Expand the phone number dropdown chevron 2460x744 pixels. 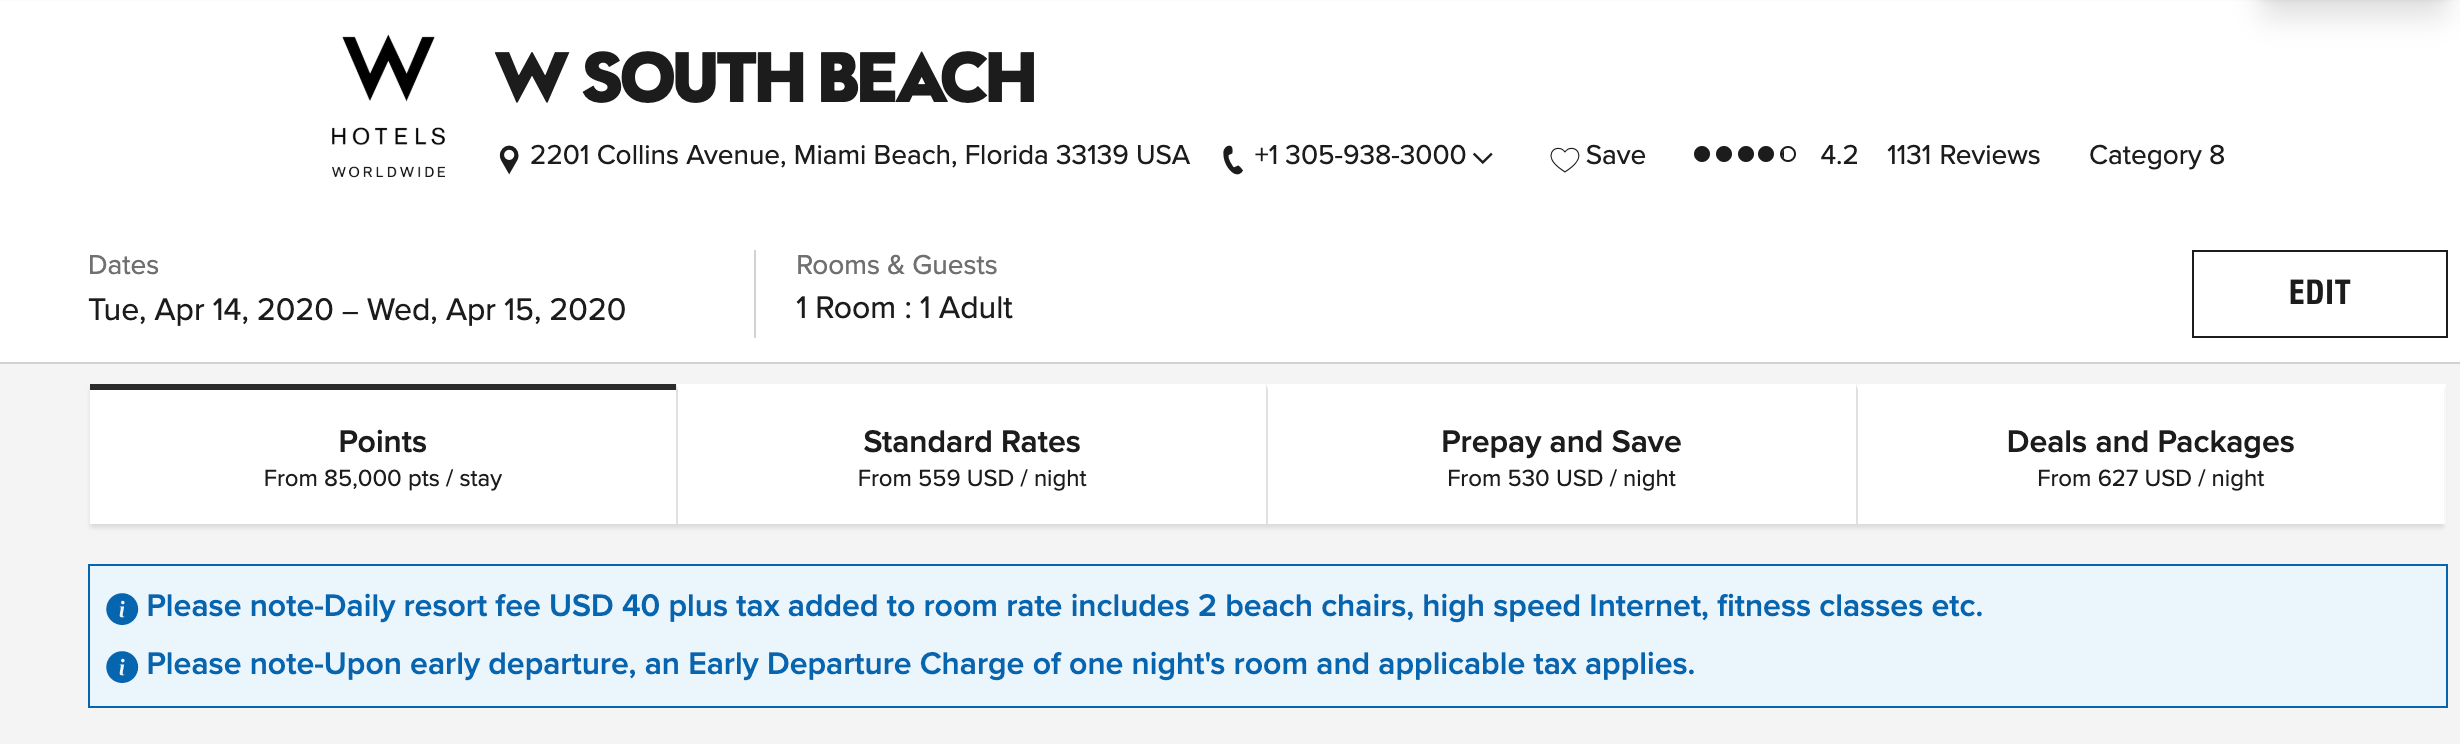[x=1483, y=157]
